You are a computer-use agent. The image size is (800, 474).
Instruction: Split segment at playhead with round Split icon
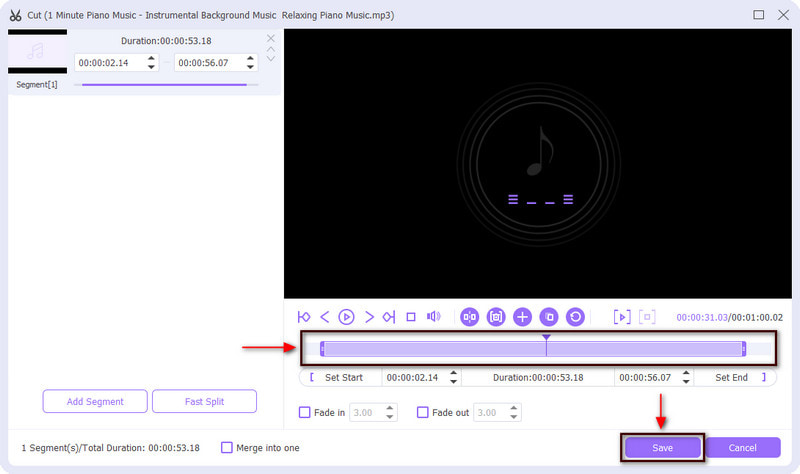[469, 317]
